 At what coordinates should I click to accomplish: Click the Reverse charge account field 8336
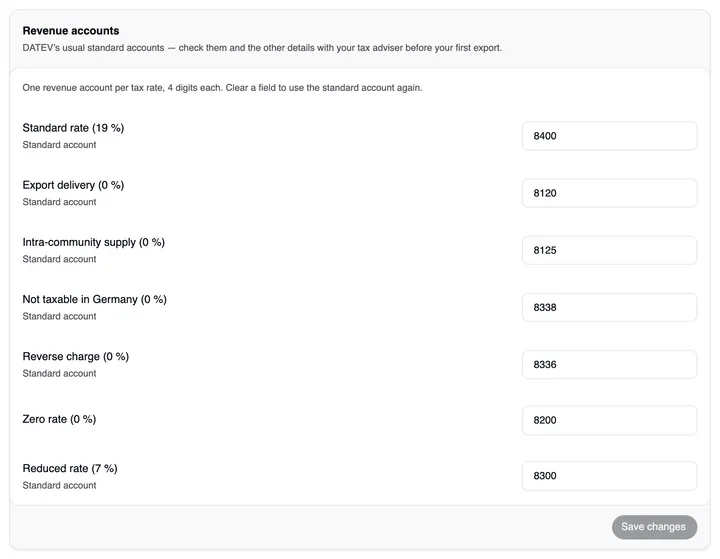tap(609, 365)
